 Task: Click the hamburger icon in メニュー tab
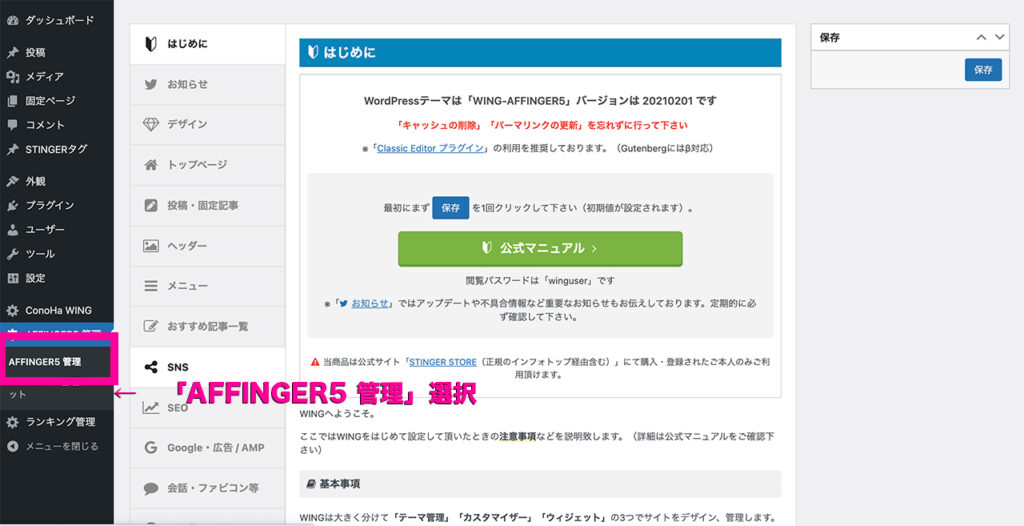(151, 286)
